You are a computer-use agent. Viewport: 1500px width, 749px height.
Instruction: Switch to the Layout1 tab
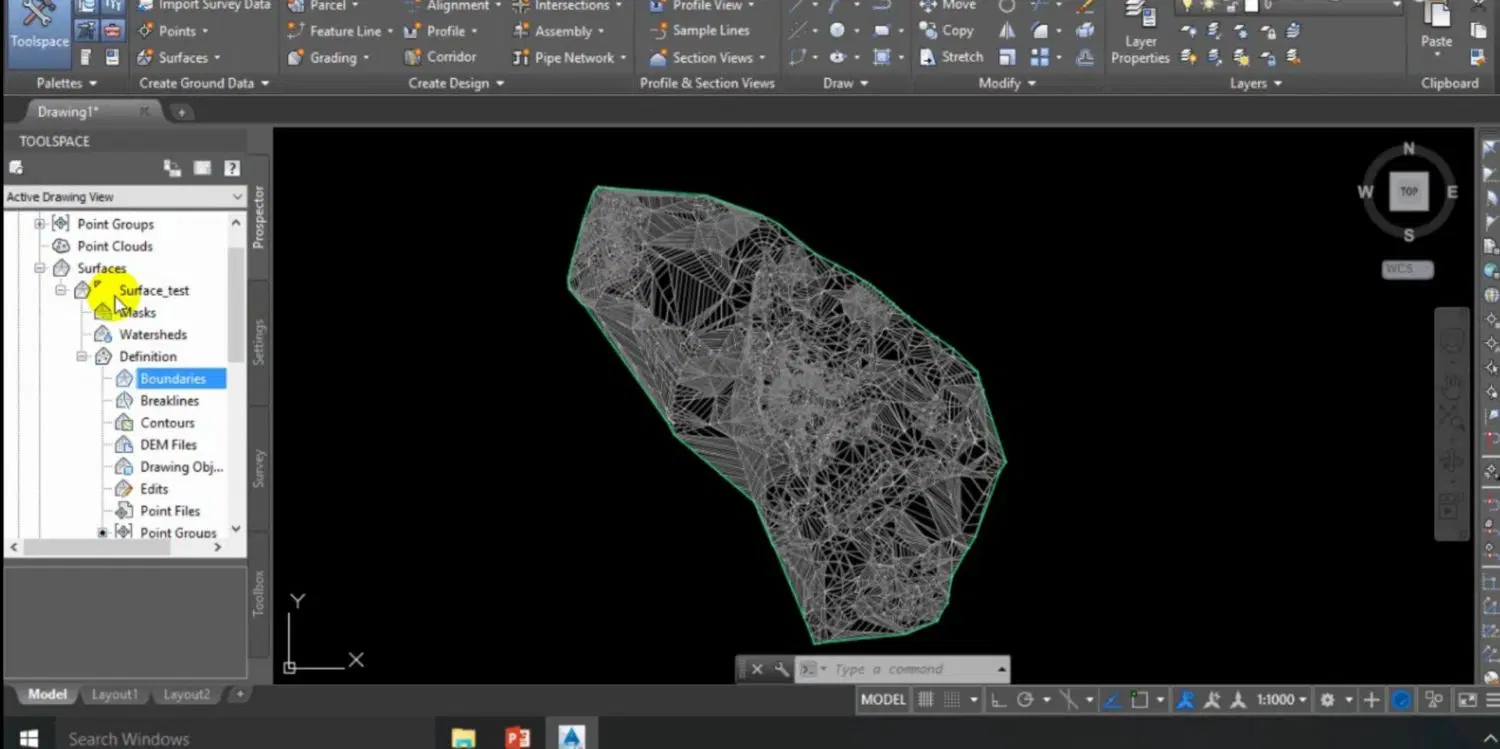(x=115, y=694)
